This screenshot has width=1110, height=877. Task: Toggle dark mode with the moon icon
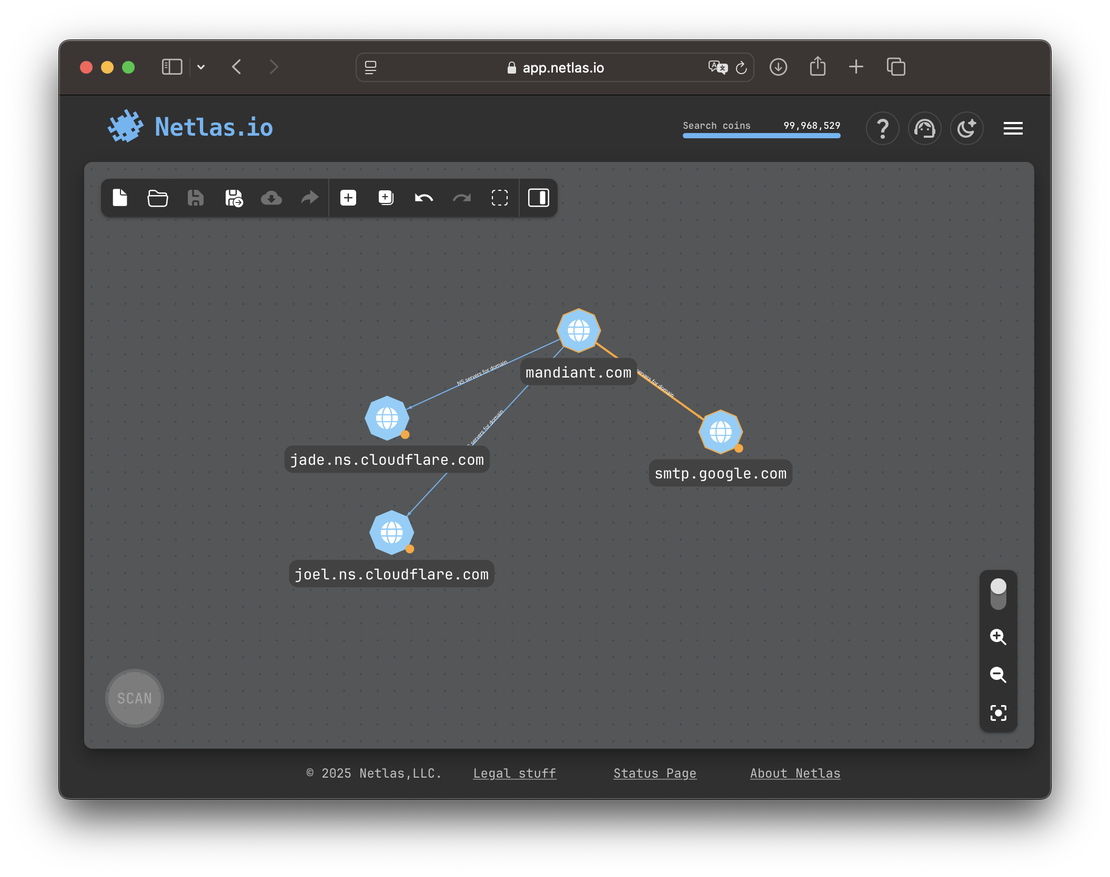click(966, 128)
